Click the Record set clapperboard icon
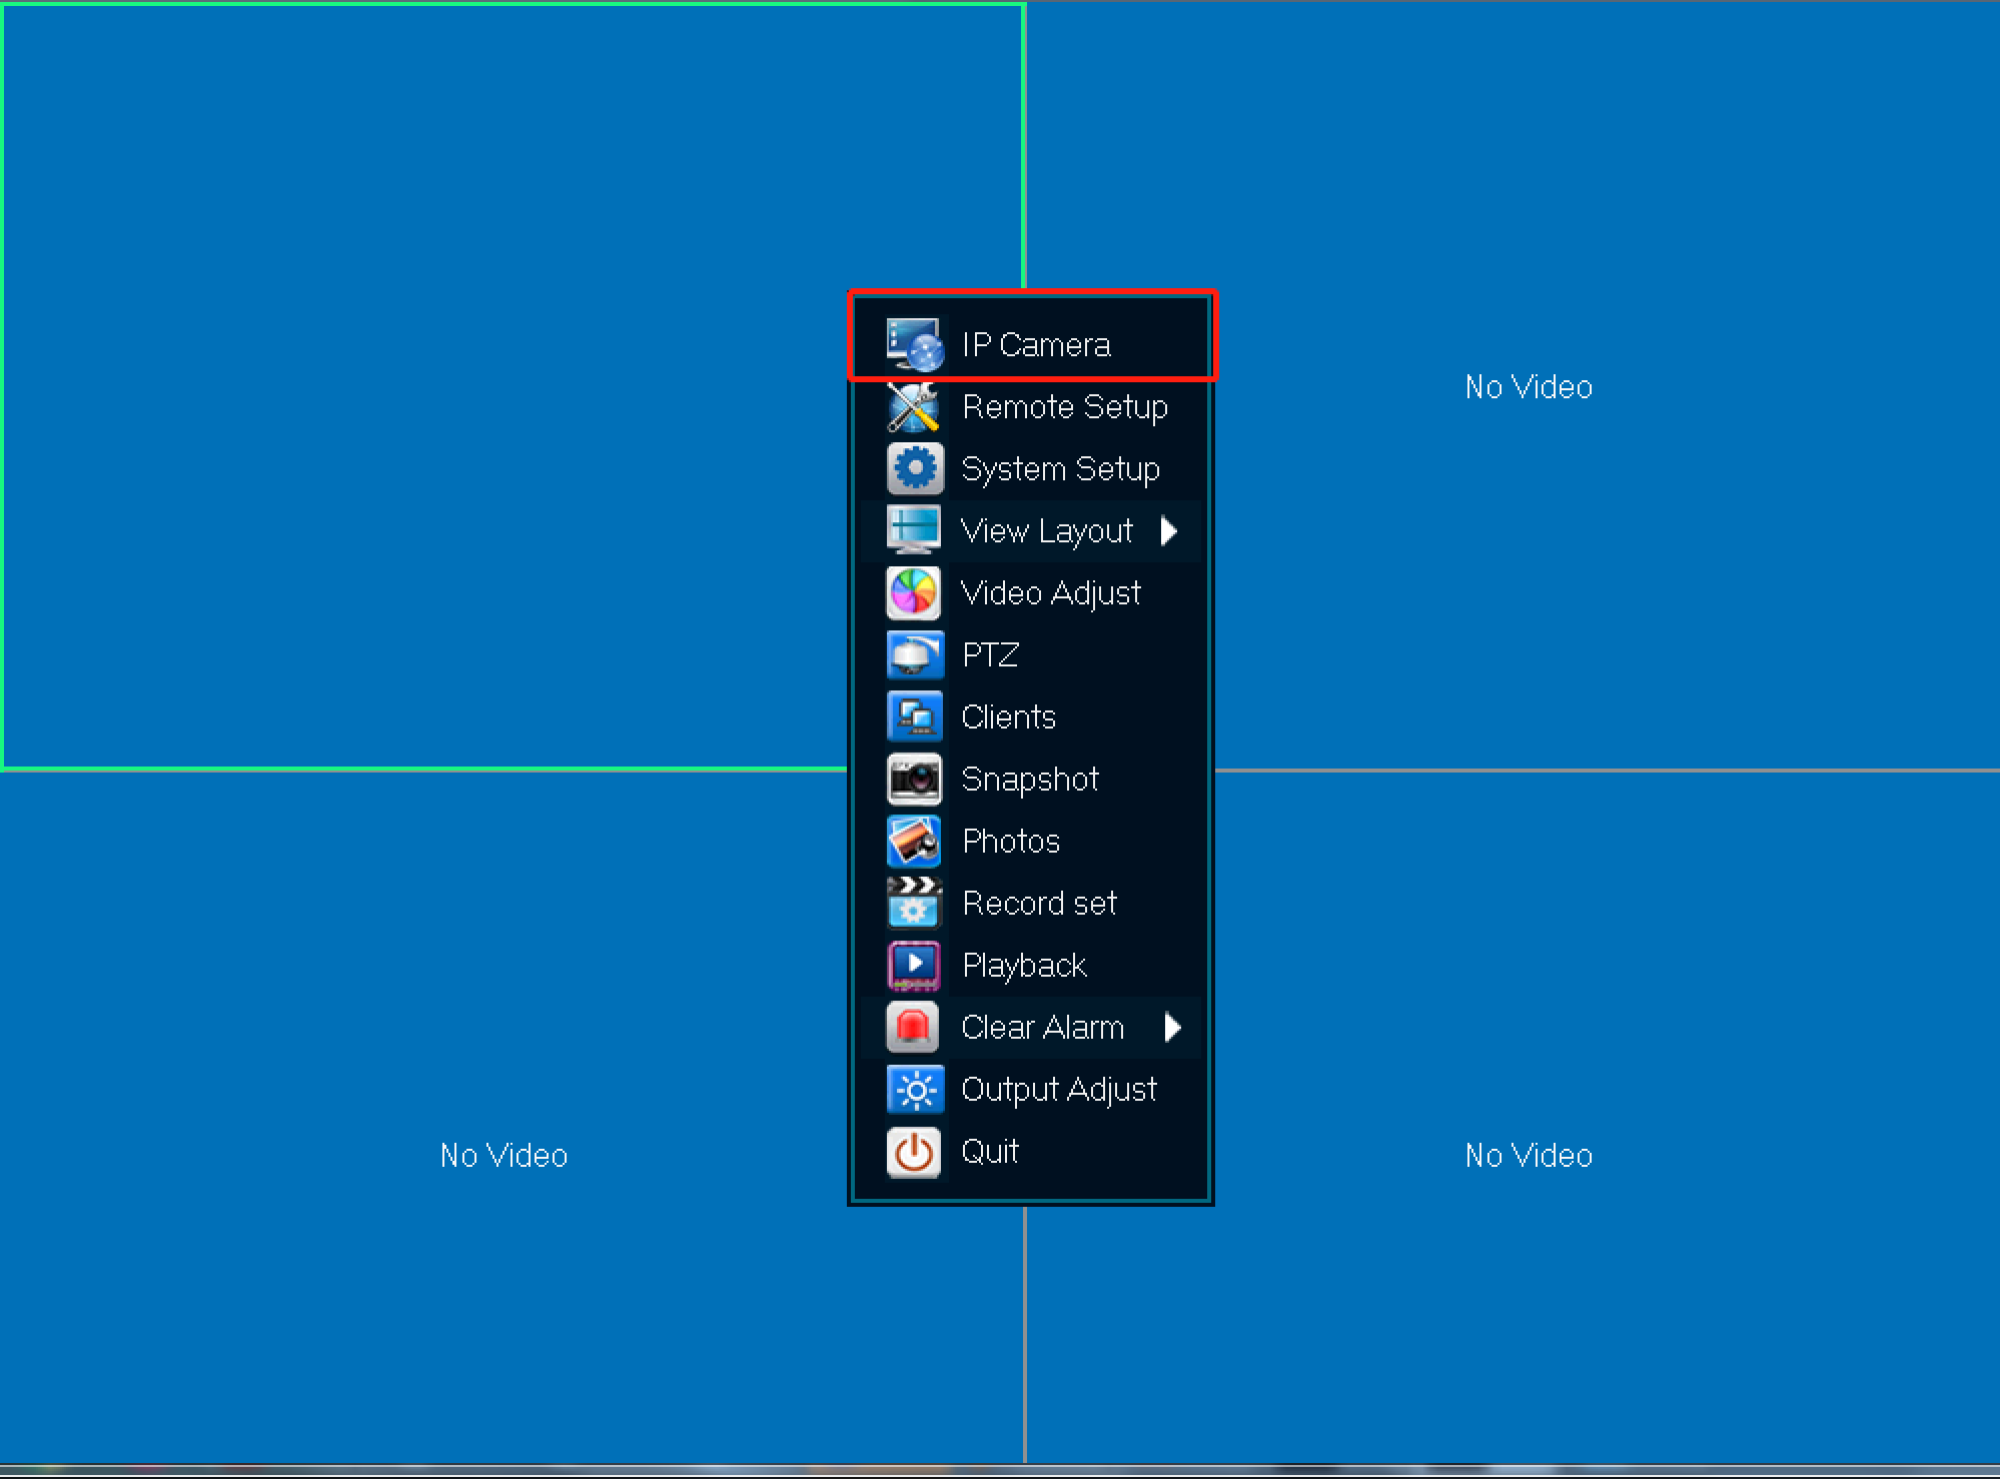This screenshot has width=2000, height=1479. [914, 903]
